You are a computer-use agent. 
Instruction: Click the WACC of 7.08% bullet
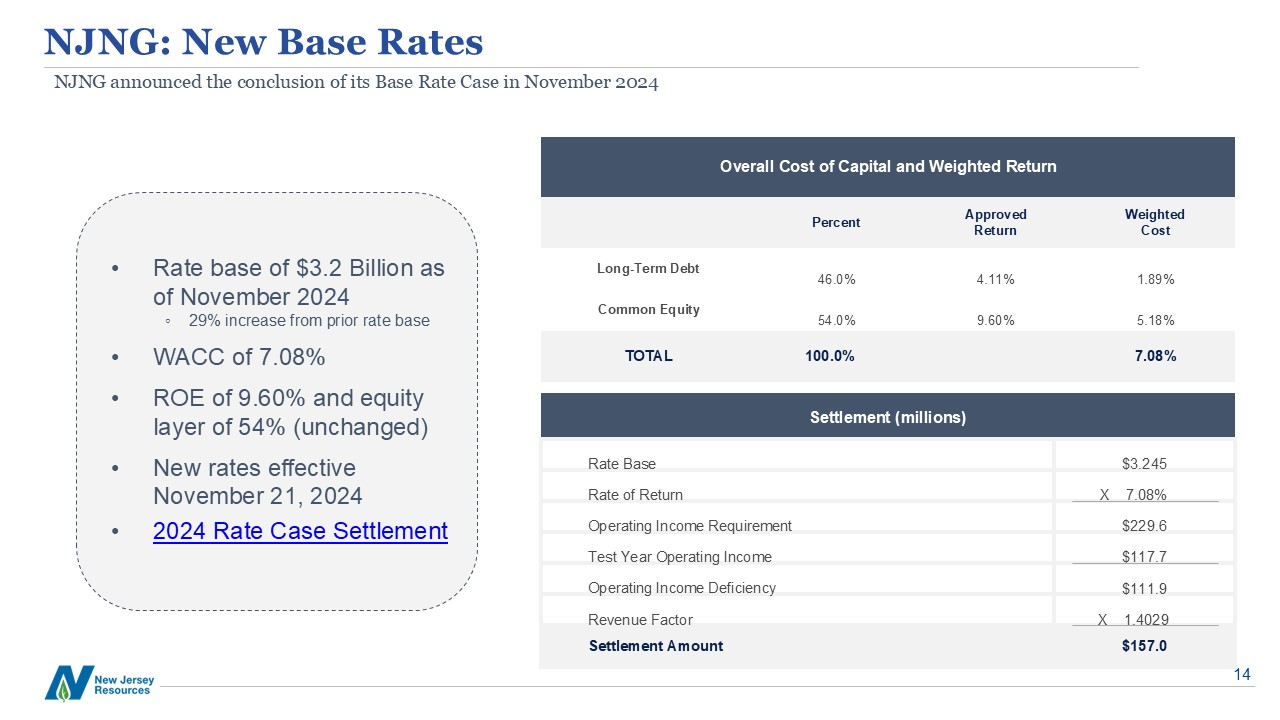point(238,357)
